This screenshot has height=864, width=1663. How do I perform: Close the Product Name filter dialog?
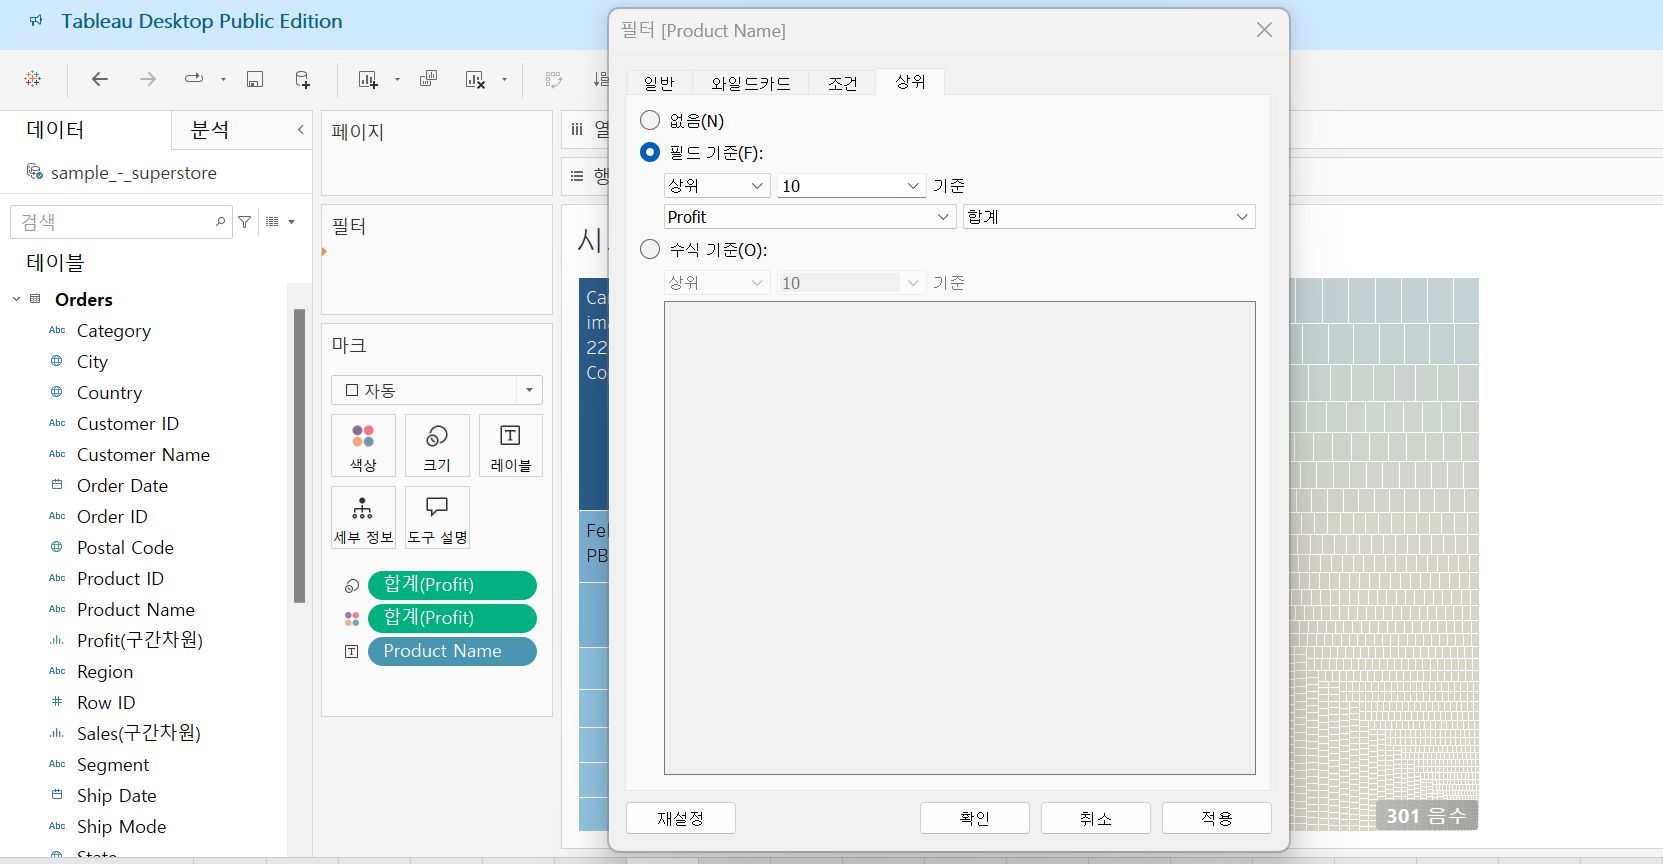click(1264, 30)
